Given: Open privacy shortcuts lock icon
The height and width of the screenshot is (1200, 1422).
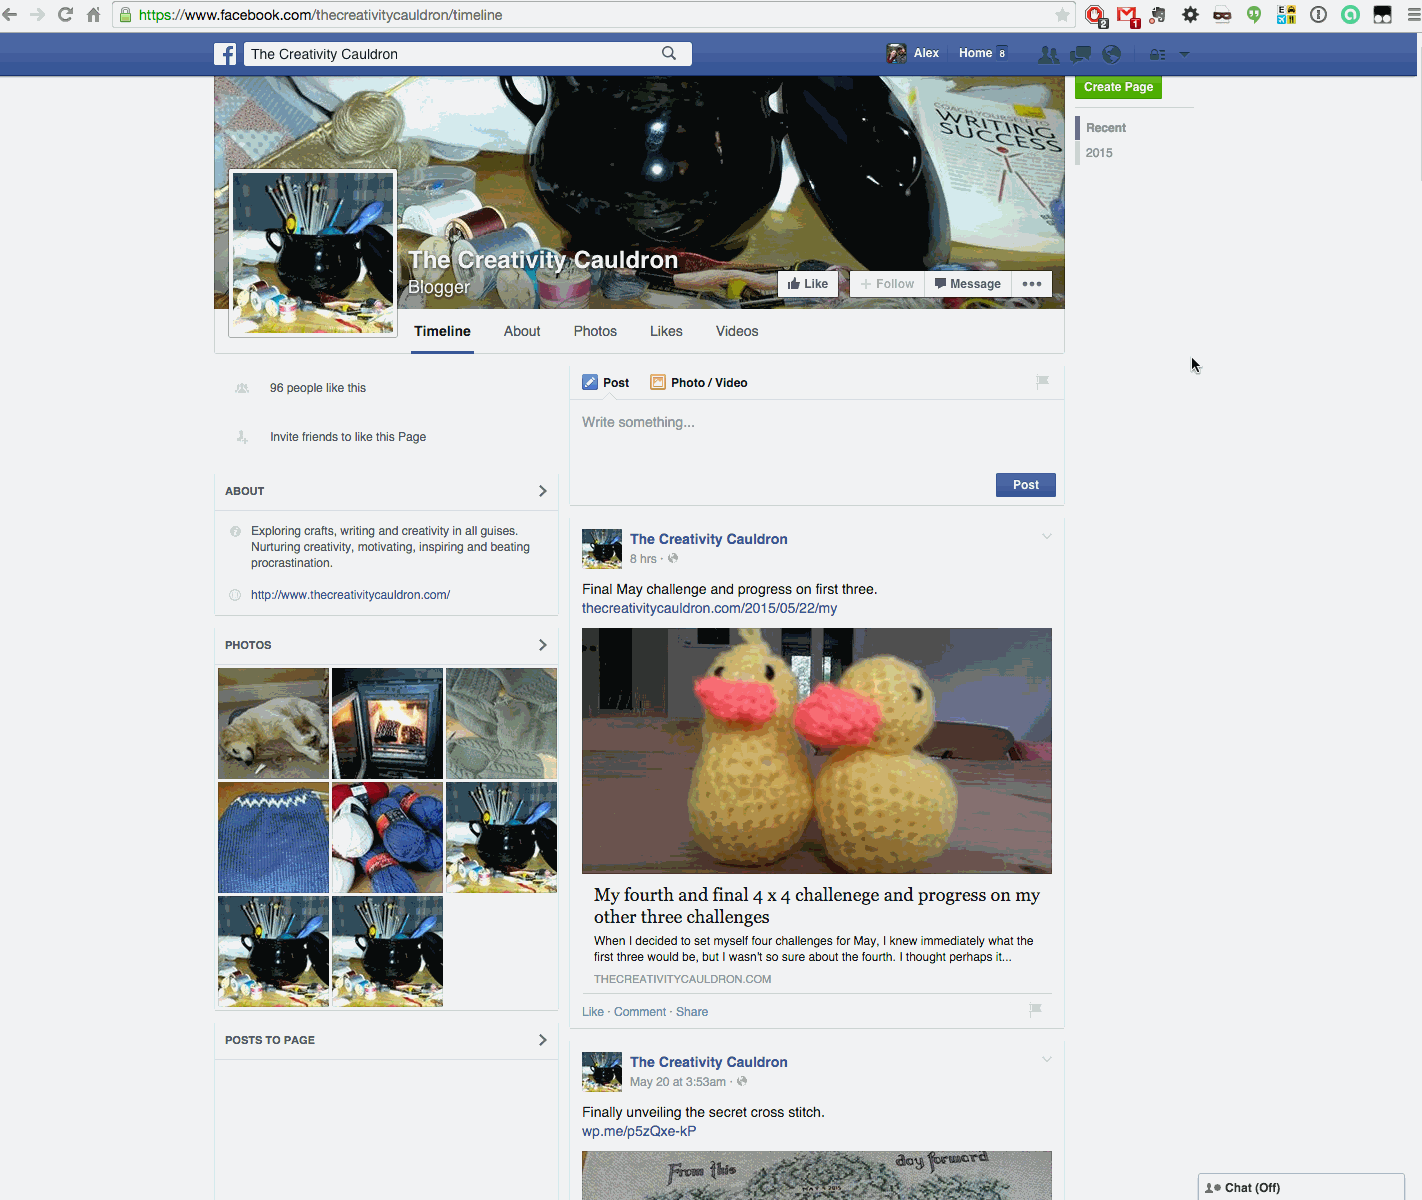Looking at the screenshot, I should click(x=1161, y=54).
